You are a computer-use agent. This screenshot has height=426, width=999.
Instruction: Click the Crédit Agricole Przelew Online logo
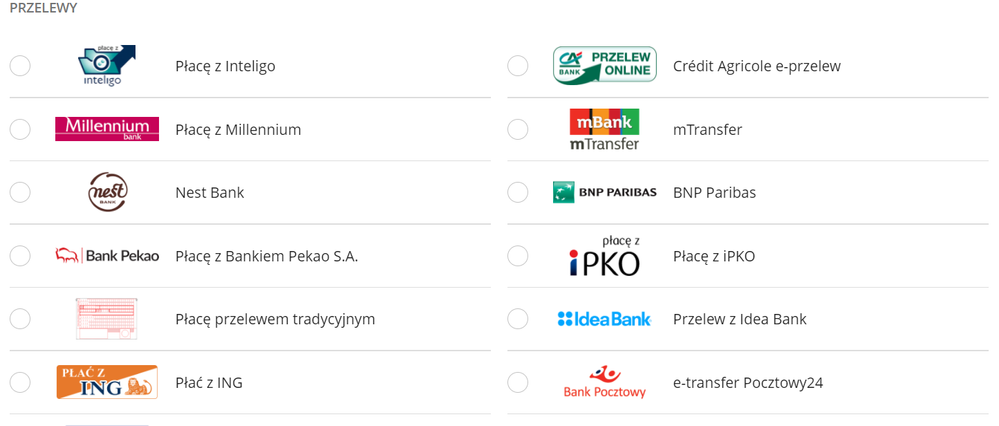pyautogui.click(x=605, y=65)
